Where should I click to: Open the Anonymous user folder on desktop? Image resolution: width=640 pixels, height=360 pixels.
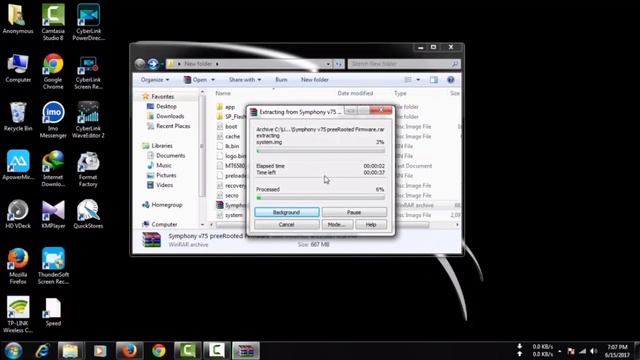tap(18, 20)
